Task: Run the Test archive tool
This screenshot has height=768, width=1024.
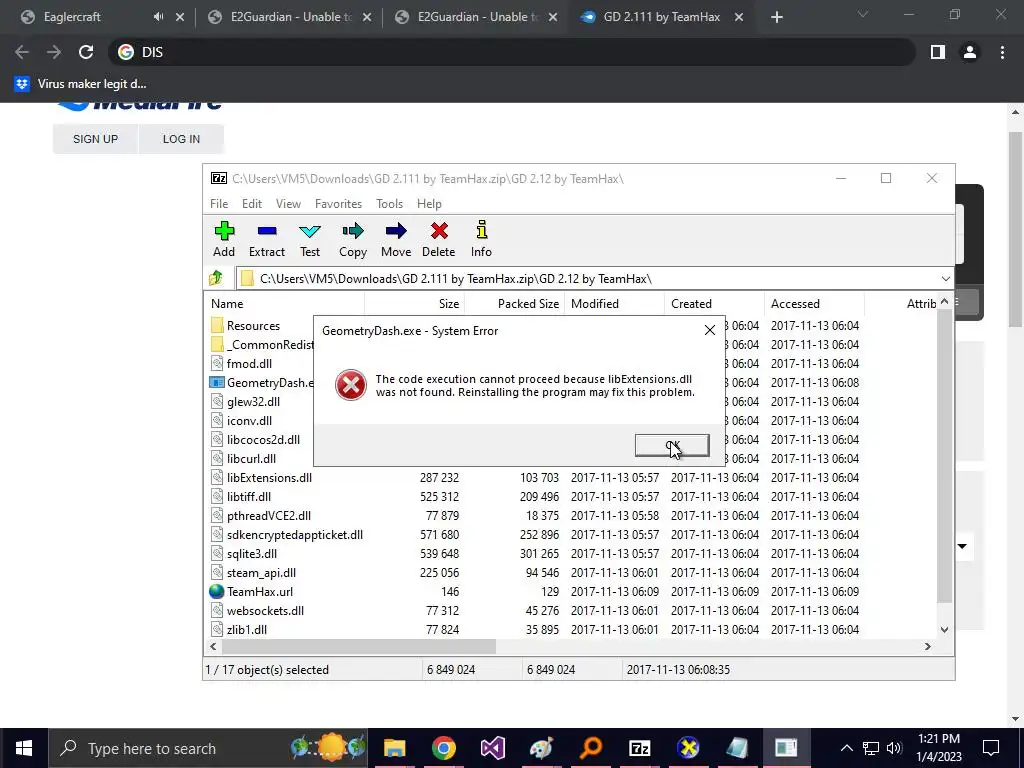Action: [x=310, y=239]
